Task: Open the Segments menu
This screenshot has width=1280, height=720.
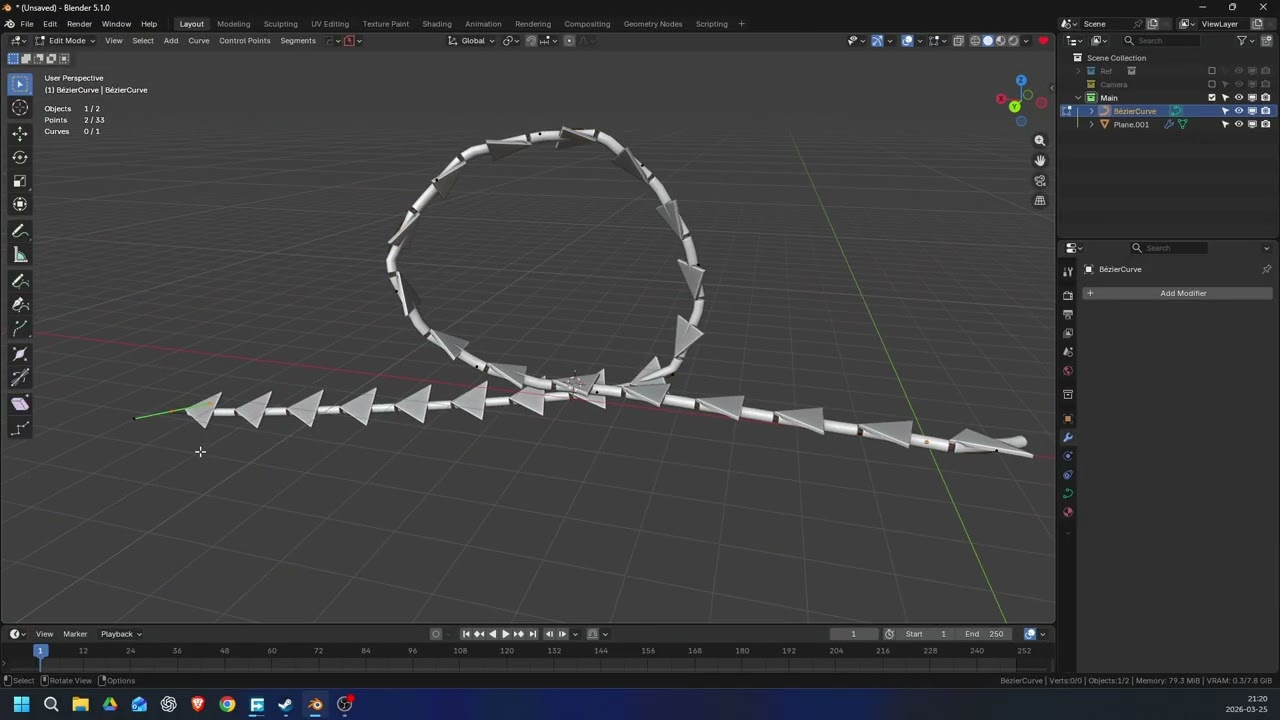Action: [x=298, y=41]
